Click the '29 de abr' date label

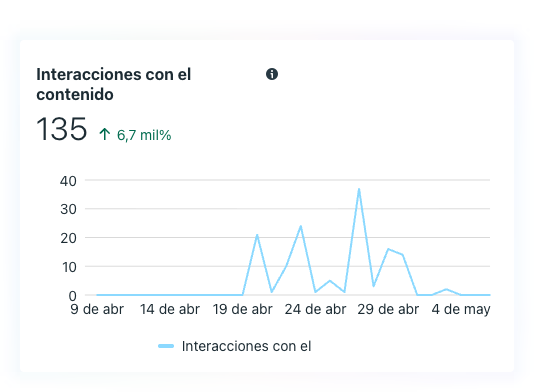click(388, 309)
